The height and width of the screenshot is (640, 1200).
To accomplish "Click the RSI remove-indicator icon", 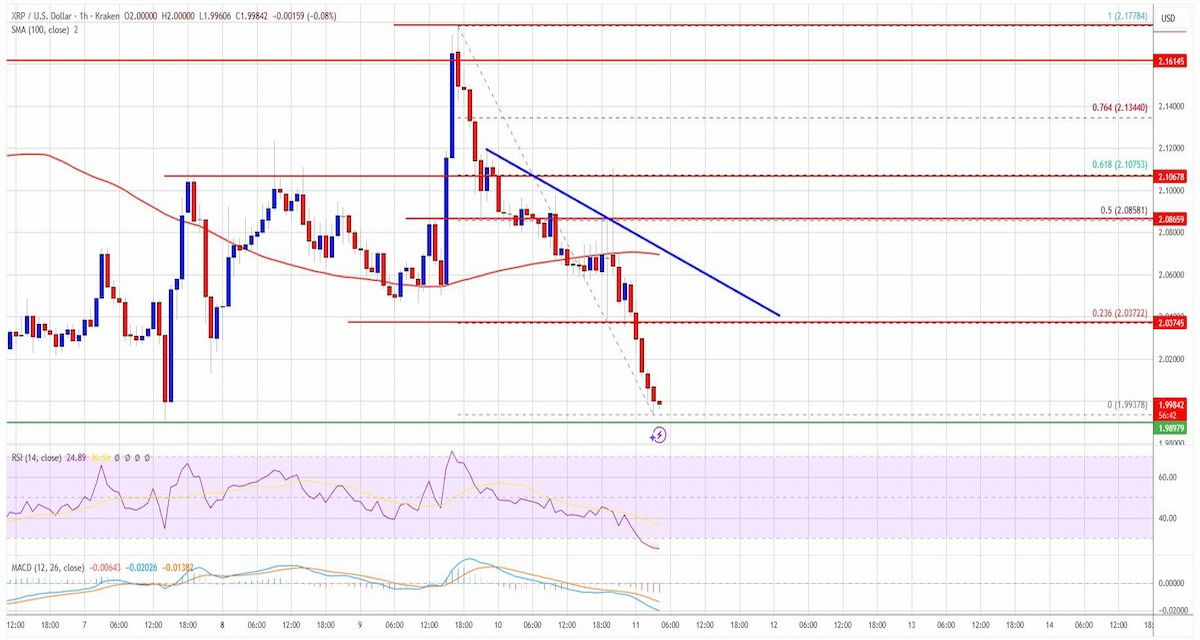I will point(138,456).
